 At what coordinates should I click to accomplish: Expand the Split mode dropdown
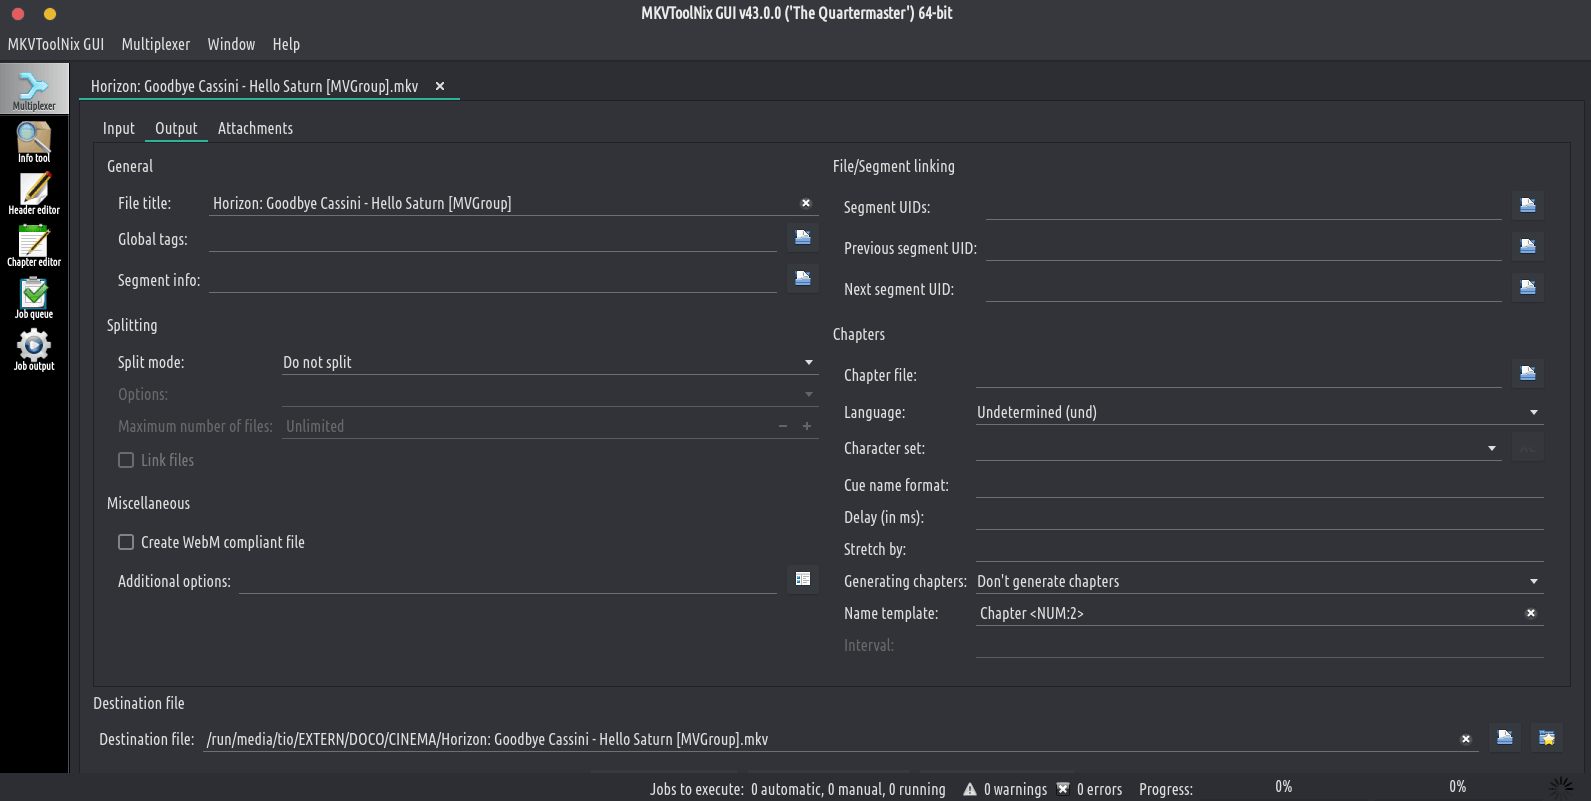coord(548,362)
